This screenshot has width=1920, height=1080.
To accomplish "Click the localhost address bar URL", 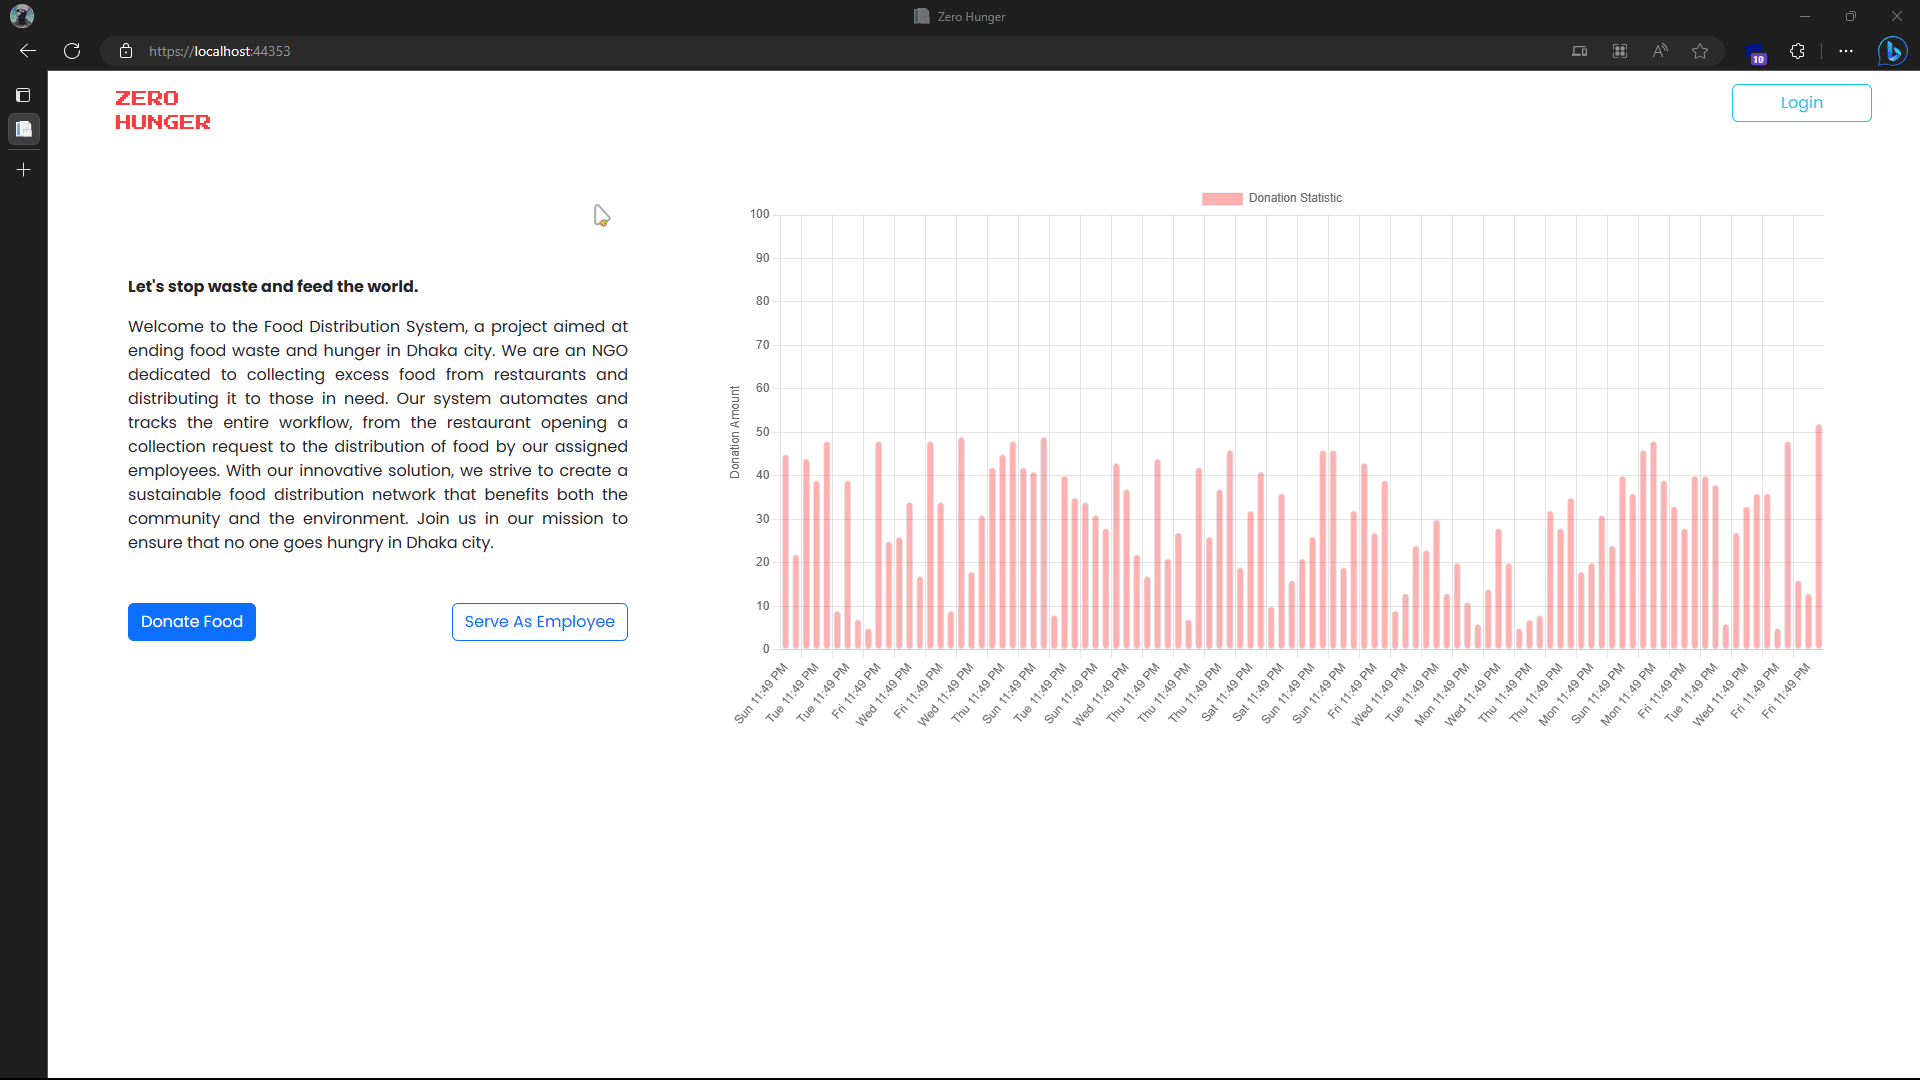I will [x=220, y=51].
